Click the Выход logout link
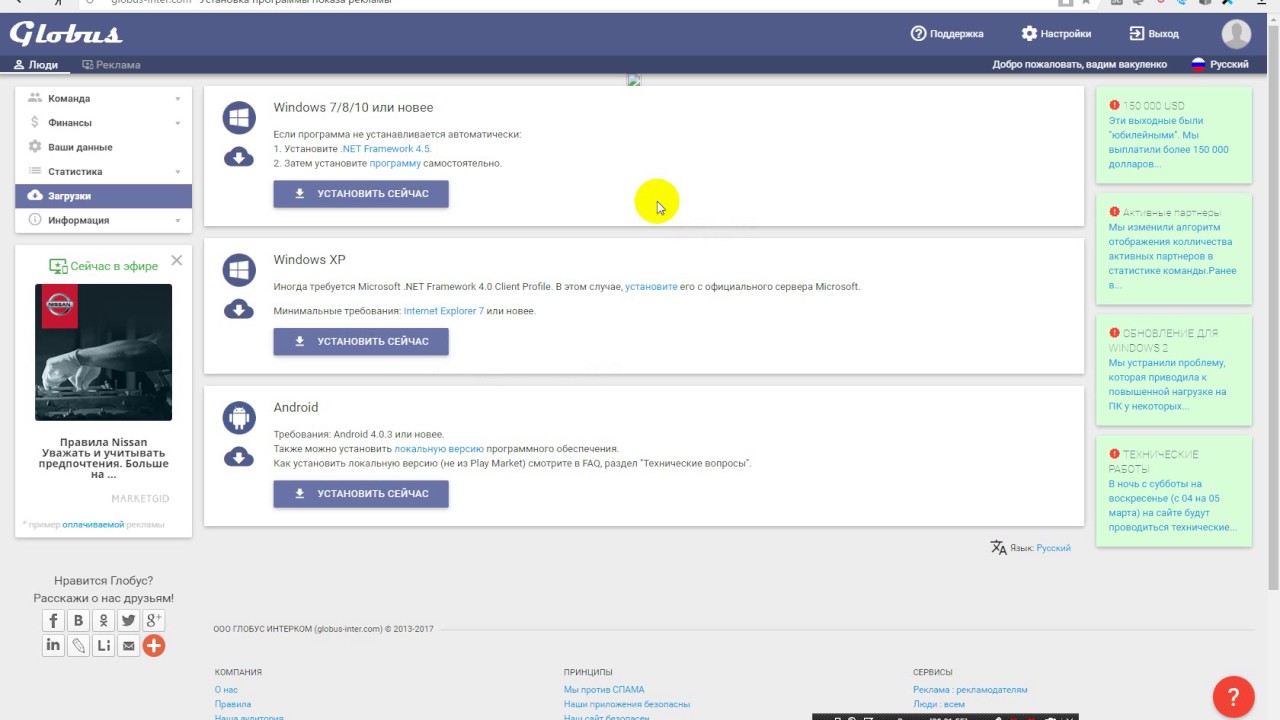Screen dimensions: 1280x720 tap(1154, 34)
